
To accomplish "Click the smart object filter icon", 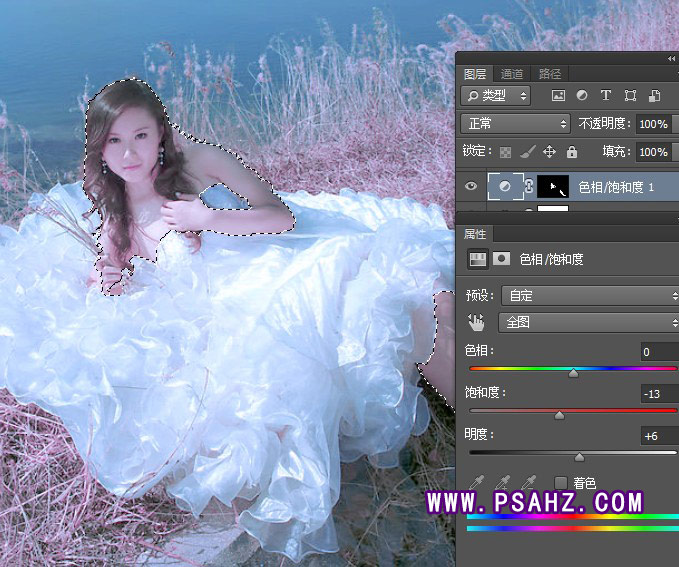I will (x=654, y=96).
